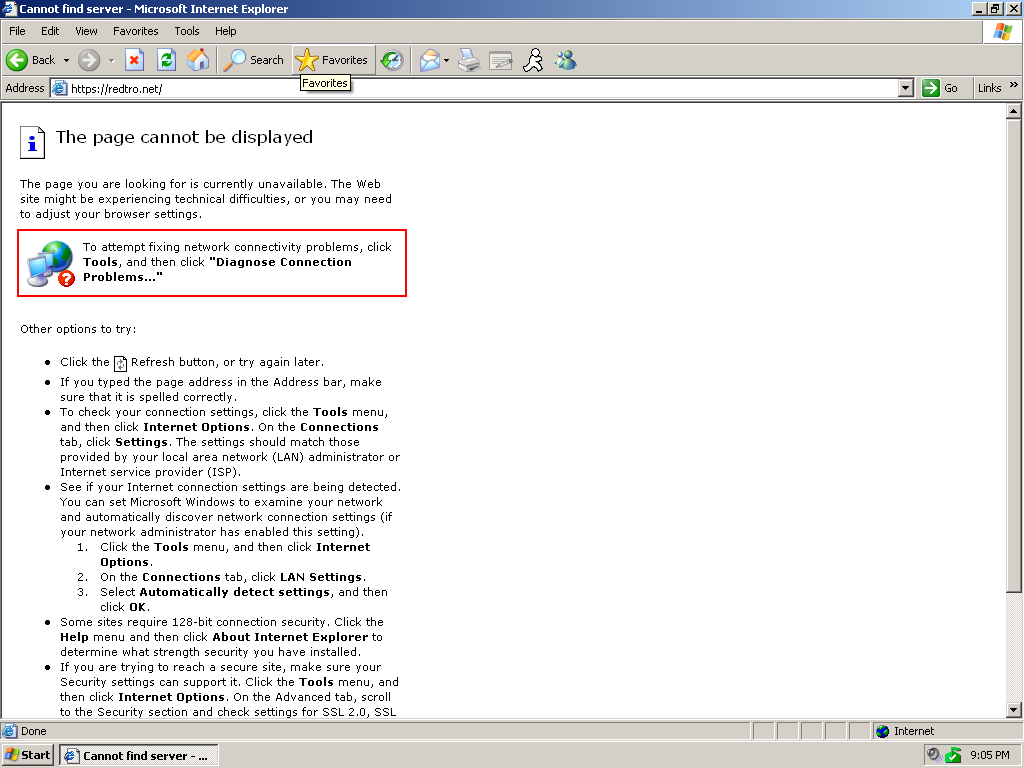Viewport: 1024px width, 768px height.
Task: Click the AIM running man icon
Action: pyautogui.click(x=534, y=60)
